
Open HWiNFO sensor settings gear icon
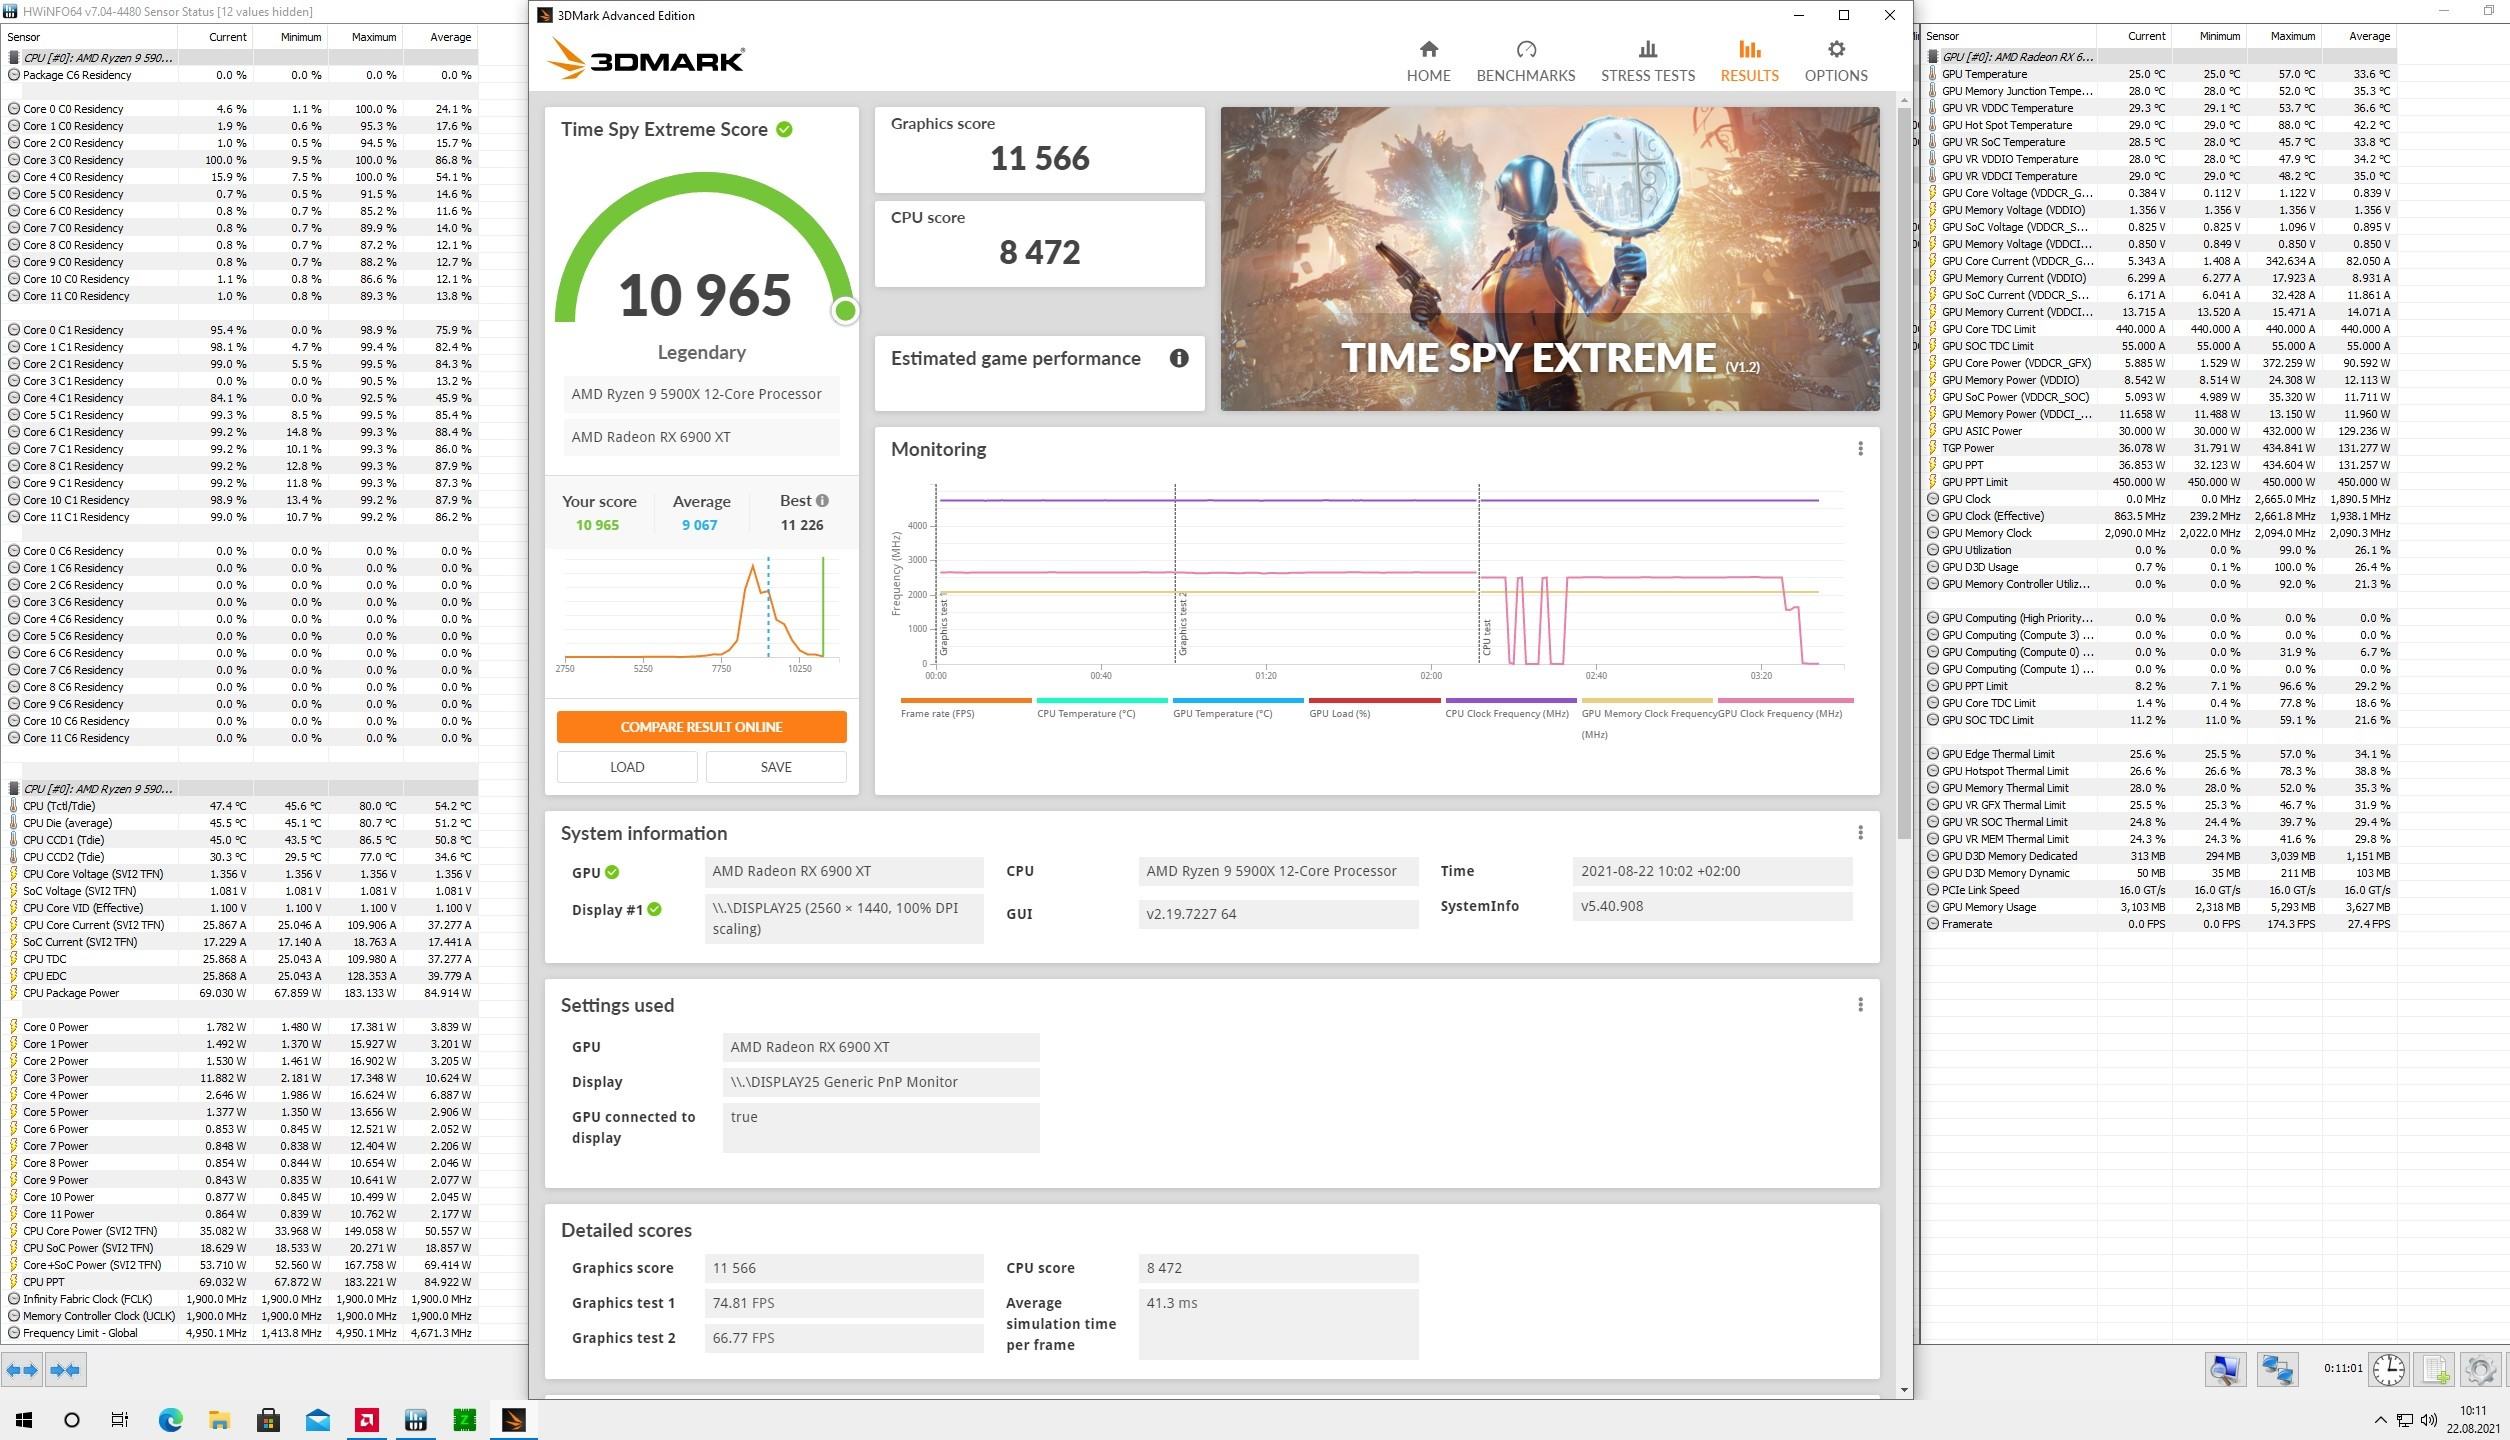pyautogui.click(x=2481, y=1369)
